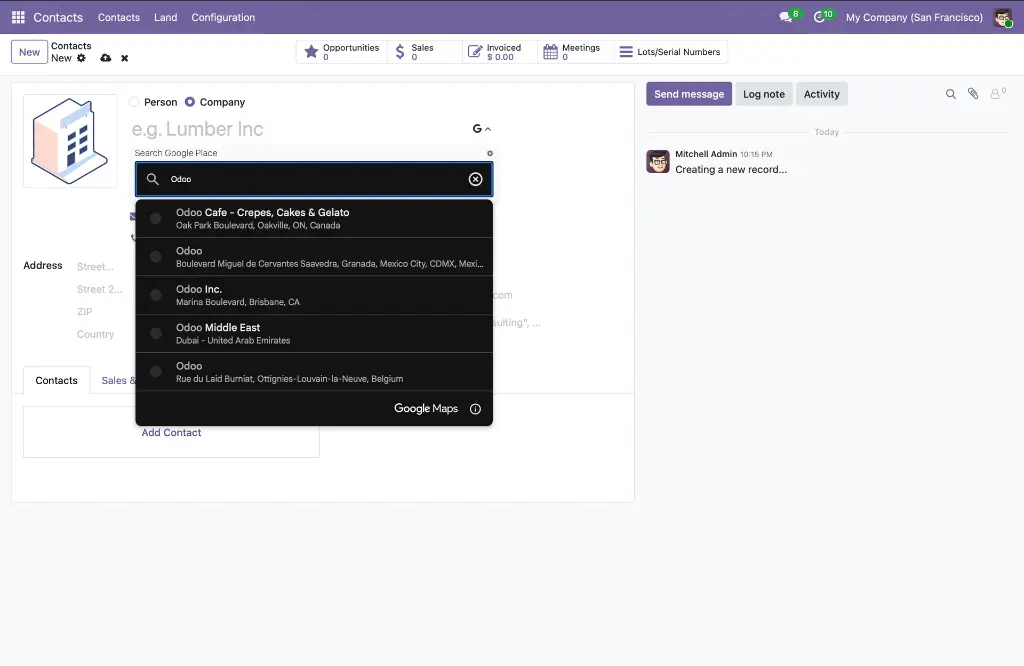Open Mitchell Admin user avatar menu

pos(1003,18)
